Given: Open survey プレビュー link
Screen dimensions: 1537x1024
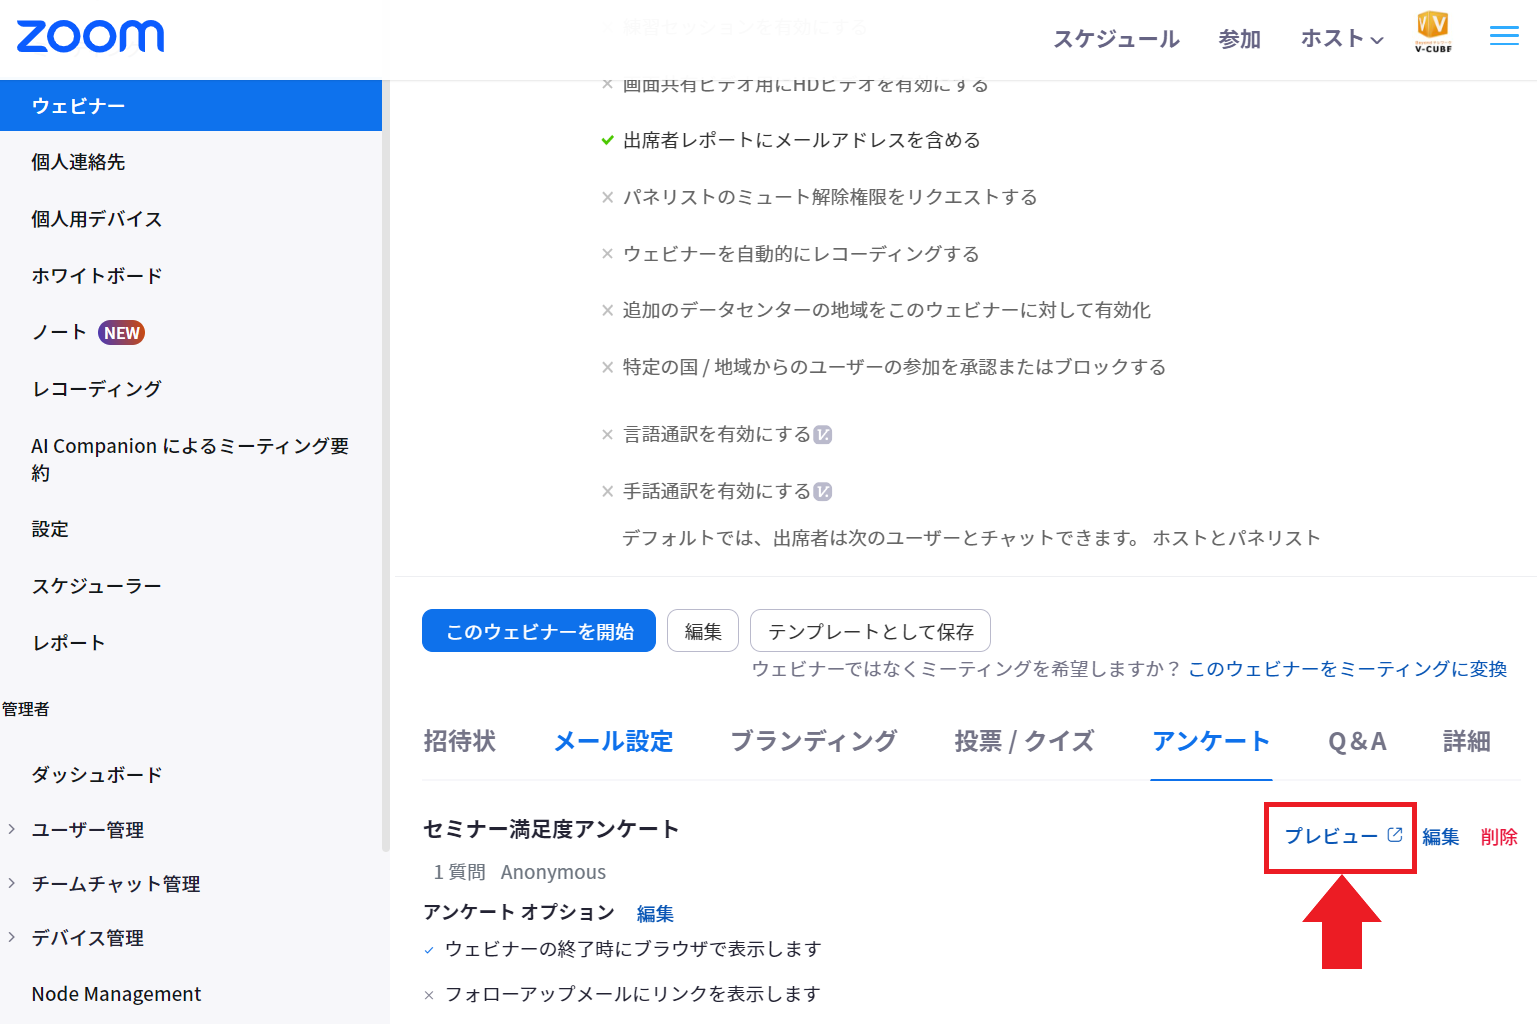Looking at the screenshot, I should pos(1342,836).
